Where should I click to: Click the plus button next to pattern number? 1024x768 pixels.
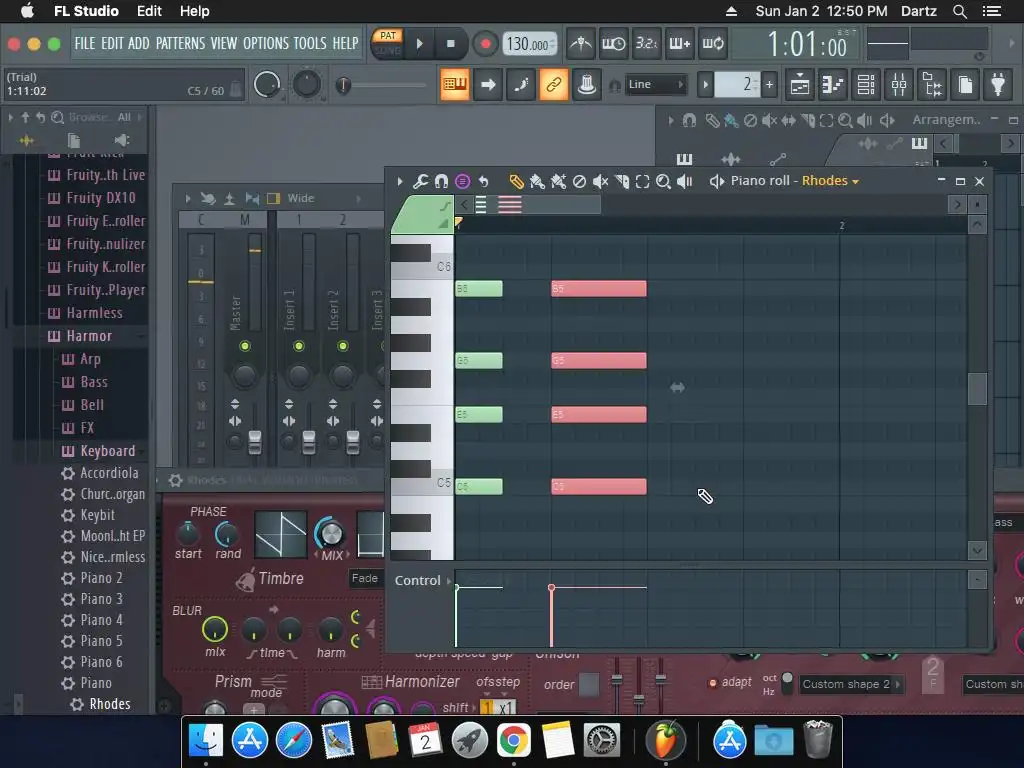[x=769, y=84]
